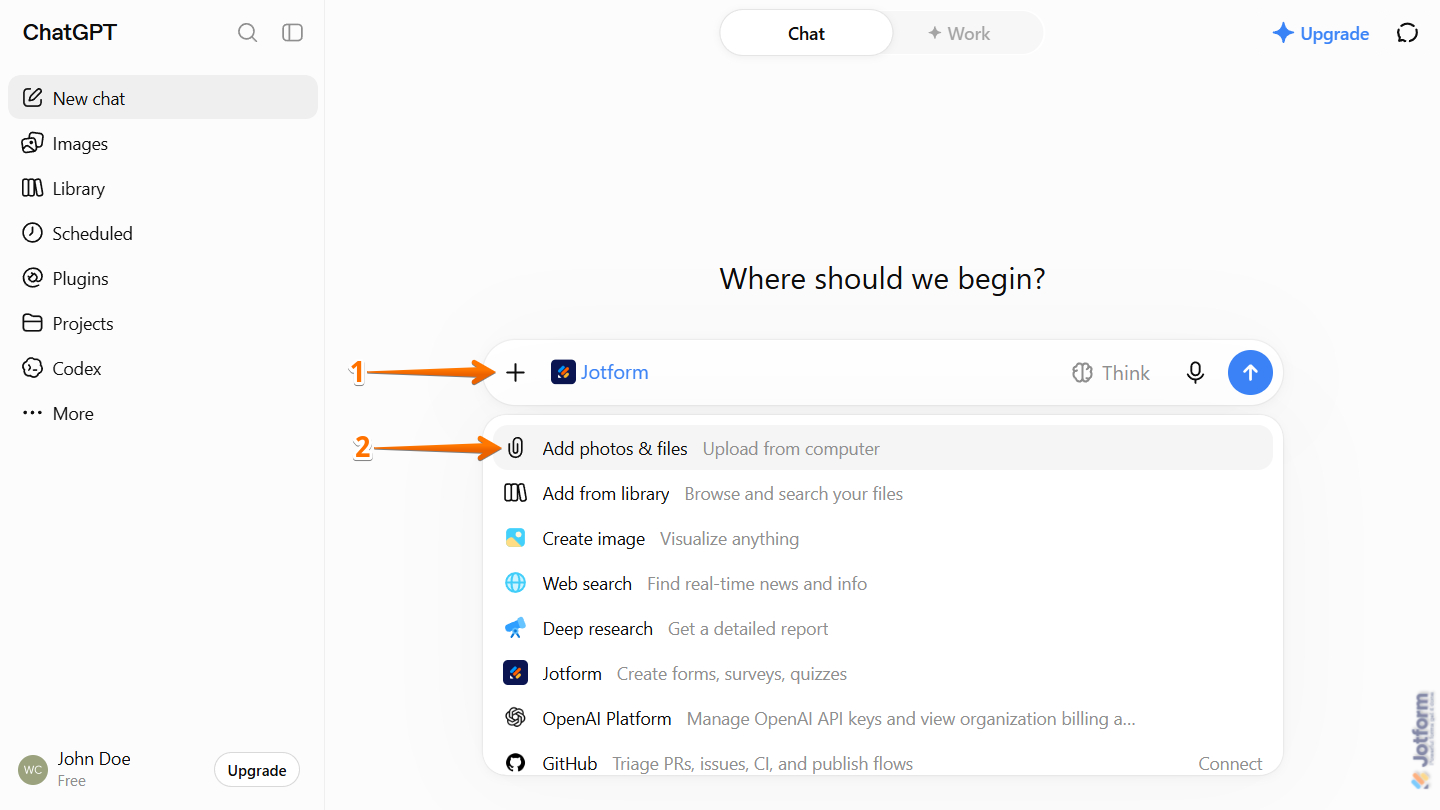This screenshot has width=1440, height=810.
Task: Send message with the blue arrow button
Action: (1250, 372)
